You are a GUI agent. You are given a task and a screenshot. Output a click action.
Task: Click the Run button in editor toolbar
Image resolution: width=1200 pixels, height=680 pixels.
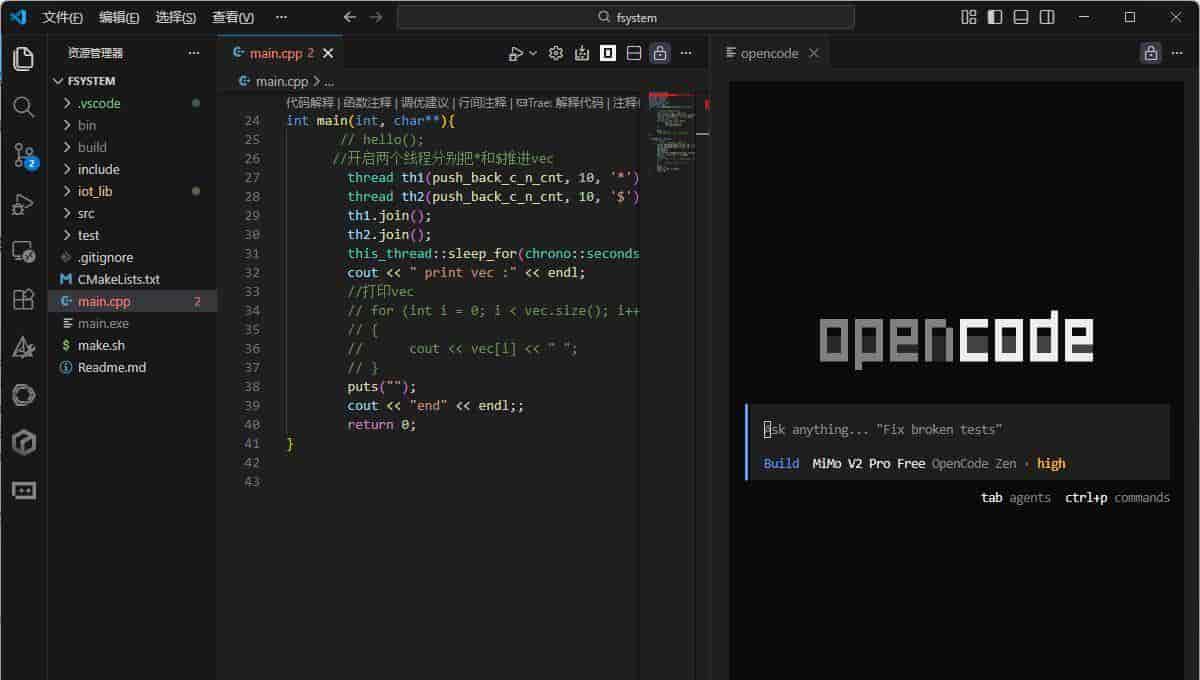click(x=515, y=53)
